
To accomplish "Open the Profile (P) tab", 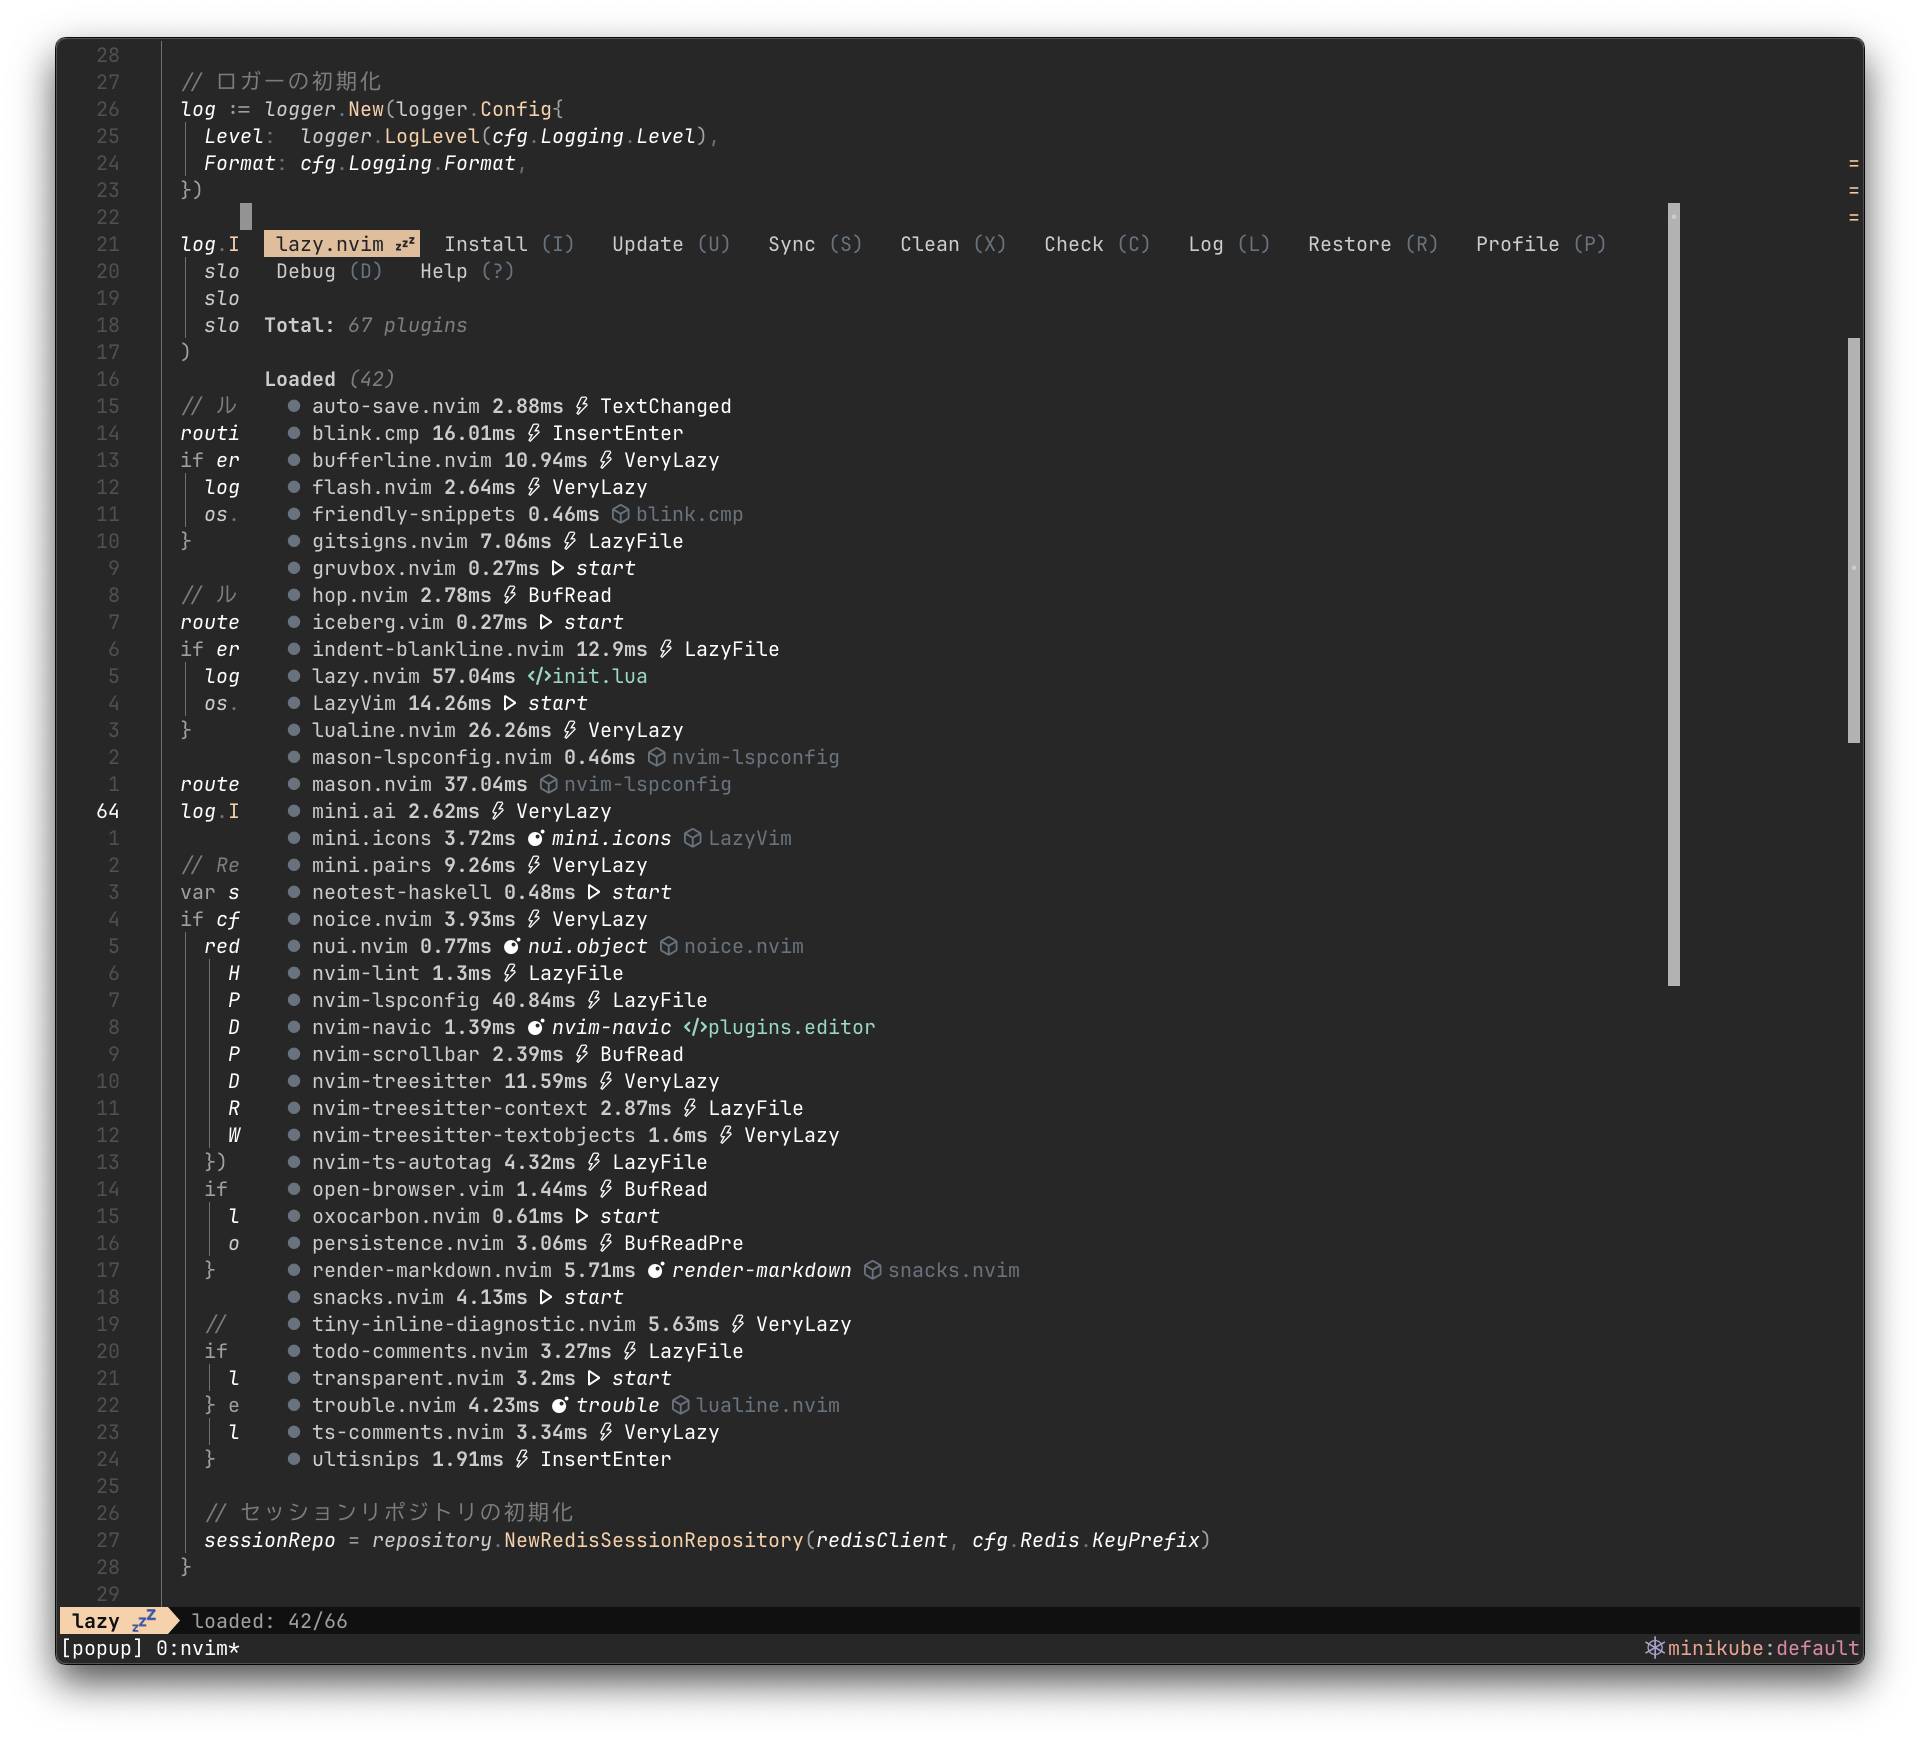I will (x=1540, y=244).
